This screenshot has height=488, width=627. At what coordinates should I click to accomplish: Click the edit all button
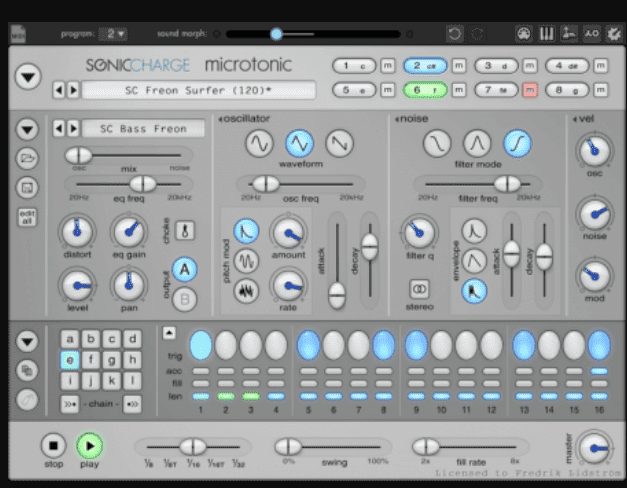pos(27,217)
